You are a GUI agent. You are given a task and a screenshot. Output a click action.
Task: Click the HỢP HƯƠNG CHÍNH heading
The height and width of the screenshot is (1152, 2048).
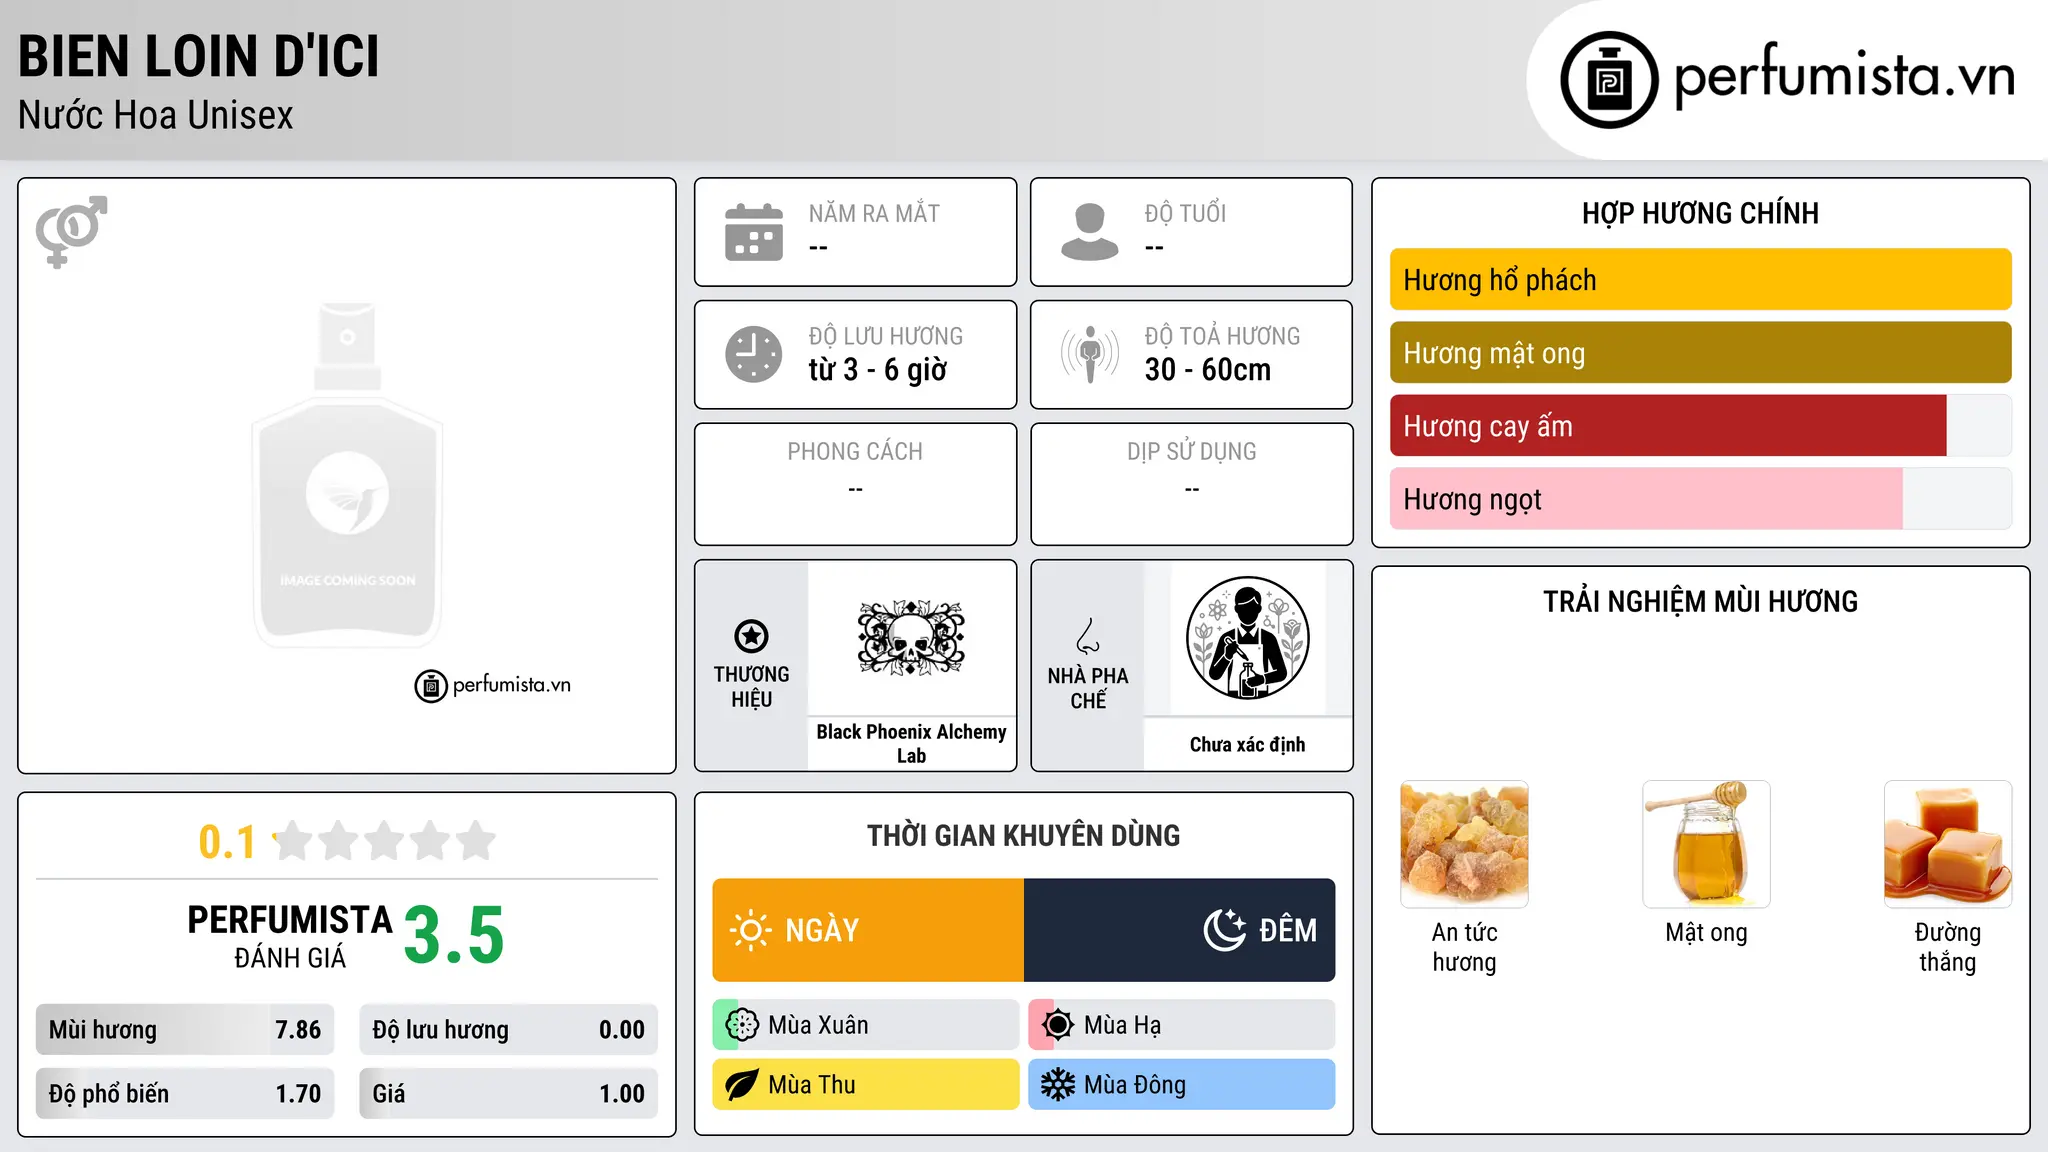(1700, 214)
